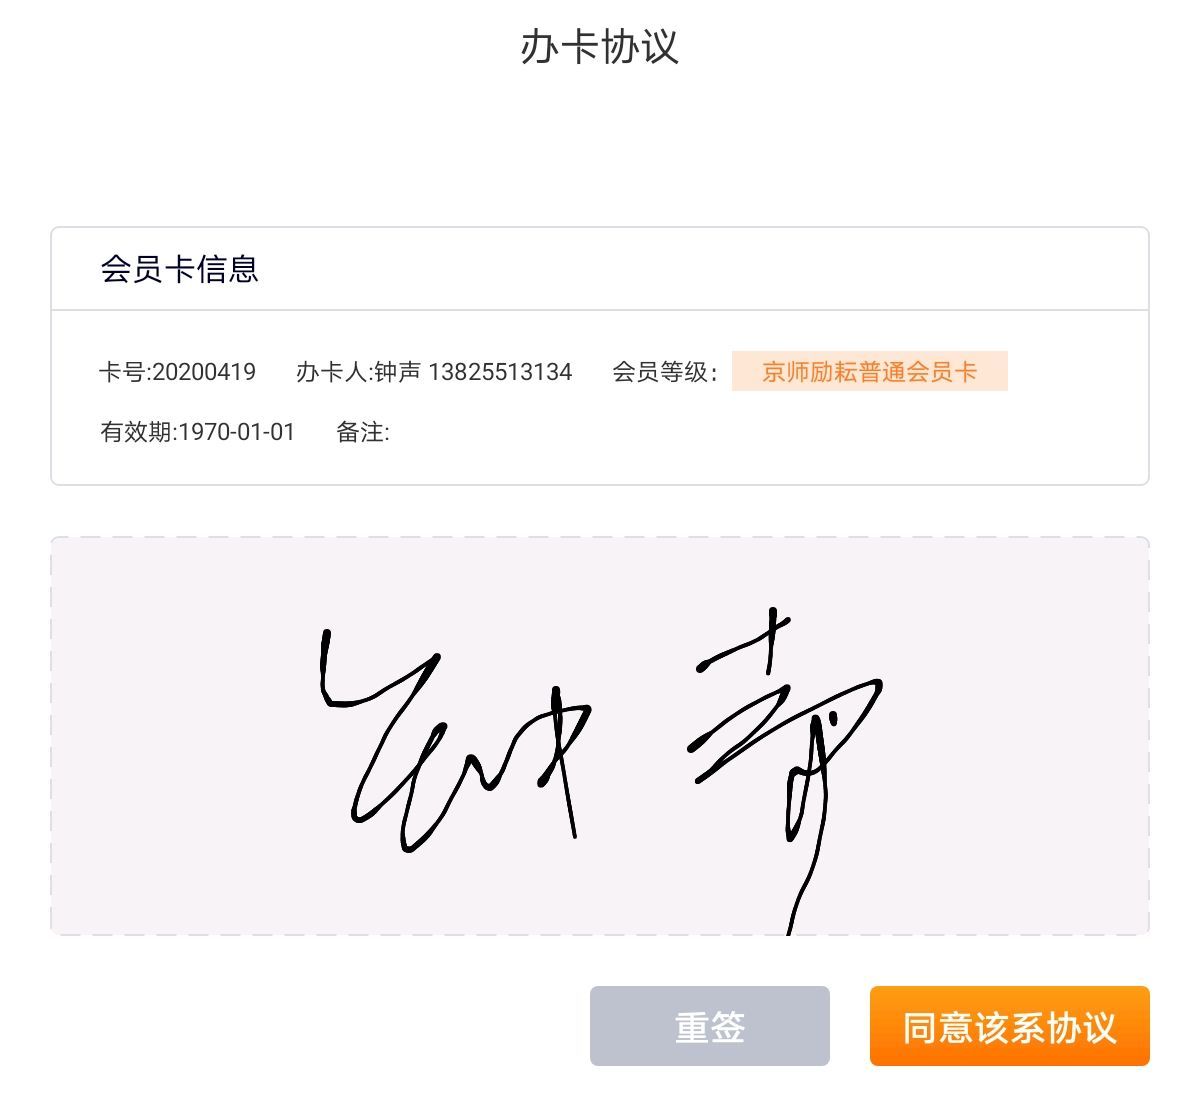The image size is (1200, 1116).
Task: Click the empty area below the 有效期 row in the card panel
Action: (x=600, y=466)
